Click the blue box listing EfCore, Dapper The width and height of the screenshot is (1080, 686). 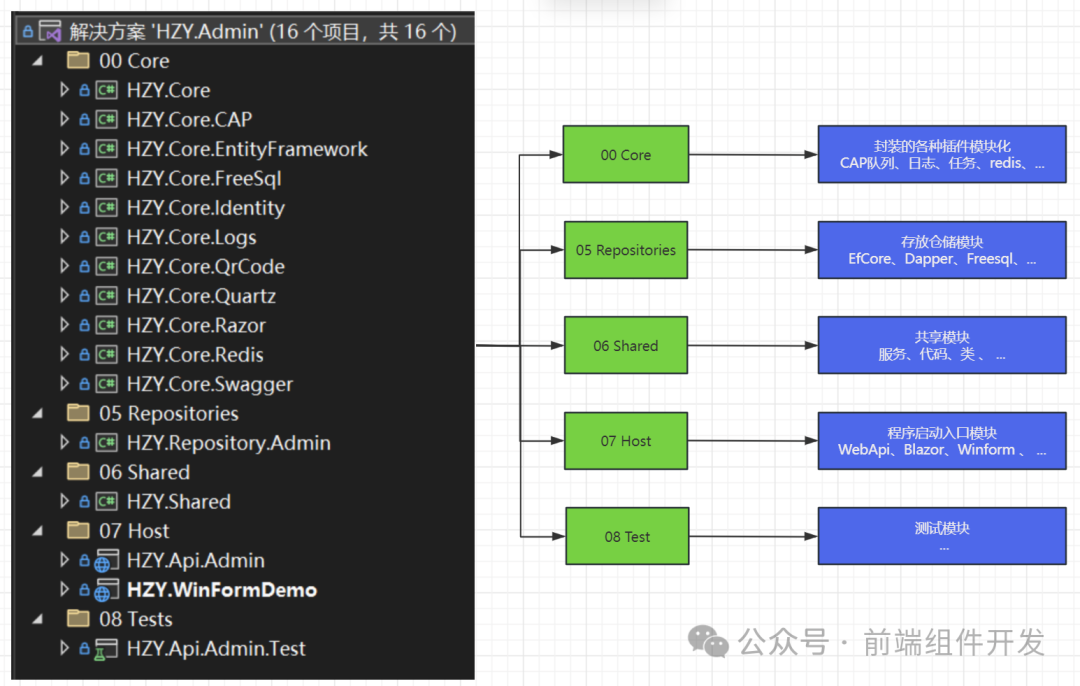point(942,250)
